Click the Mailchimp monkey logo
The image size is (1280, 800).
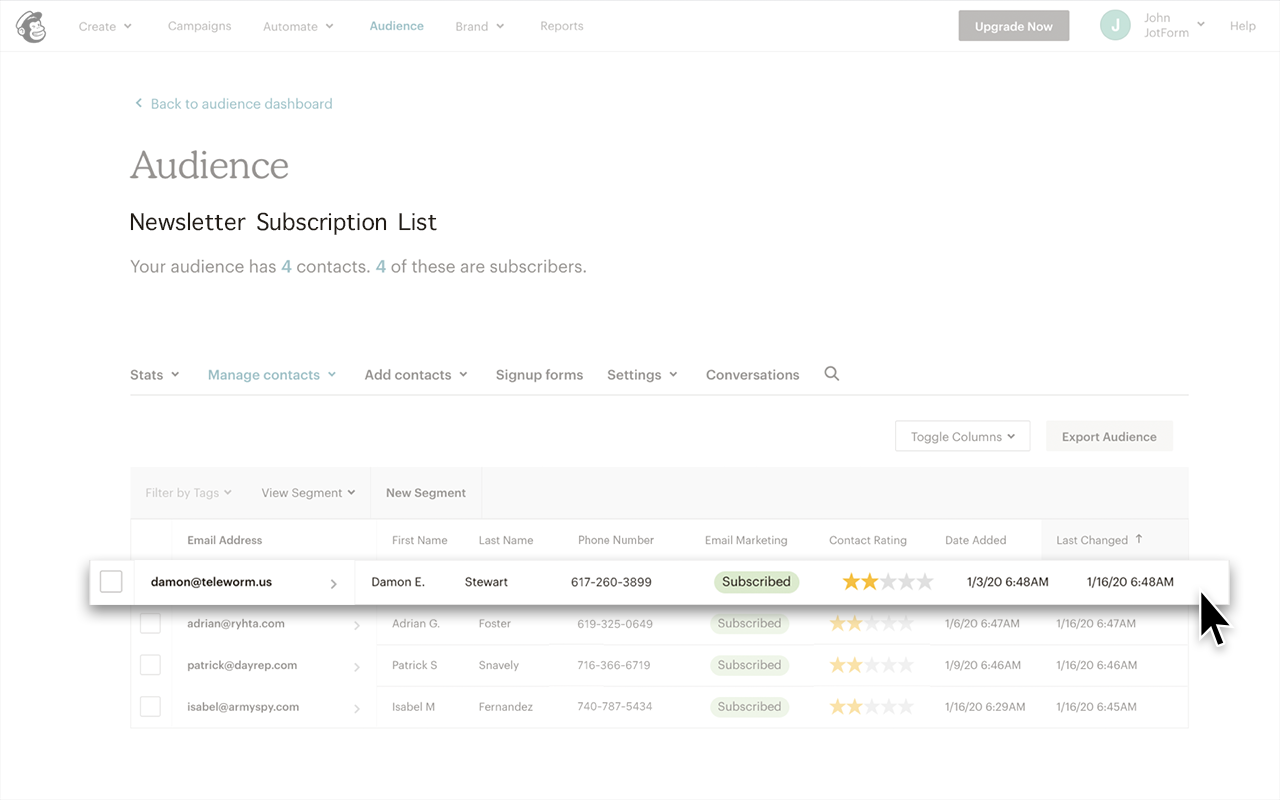(x=31, y=26)
